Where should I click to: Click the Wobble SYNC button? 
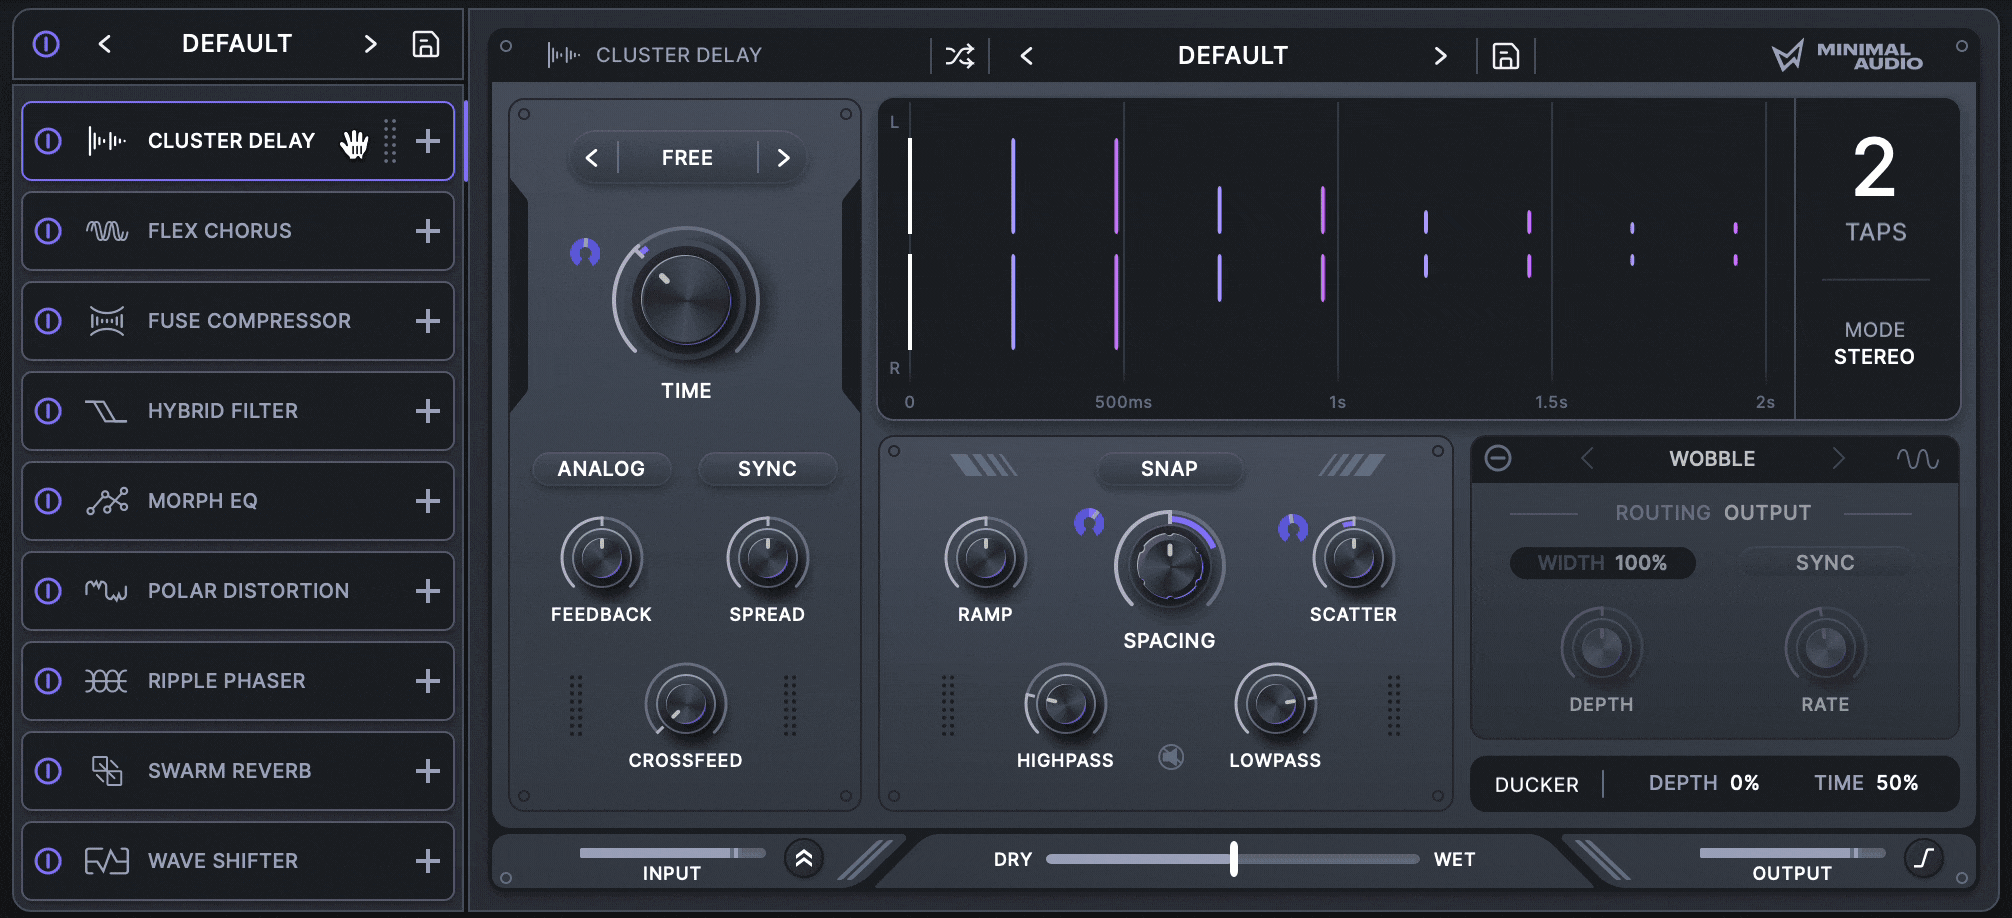[x=1825, y=563]
